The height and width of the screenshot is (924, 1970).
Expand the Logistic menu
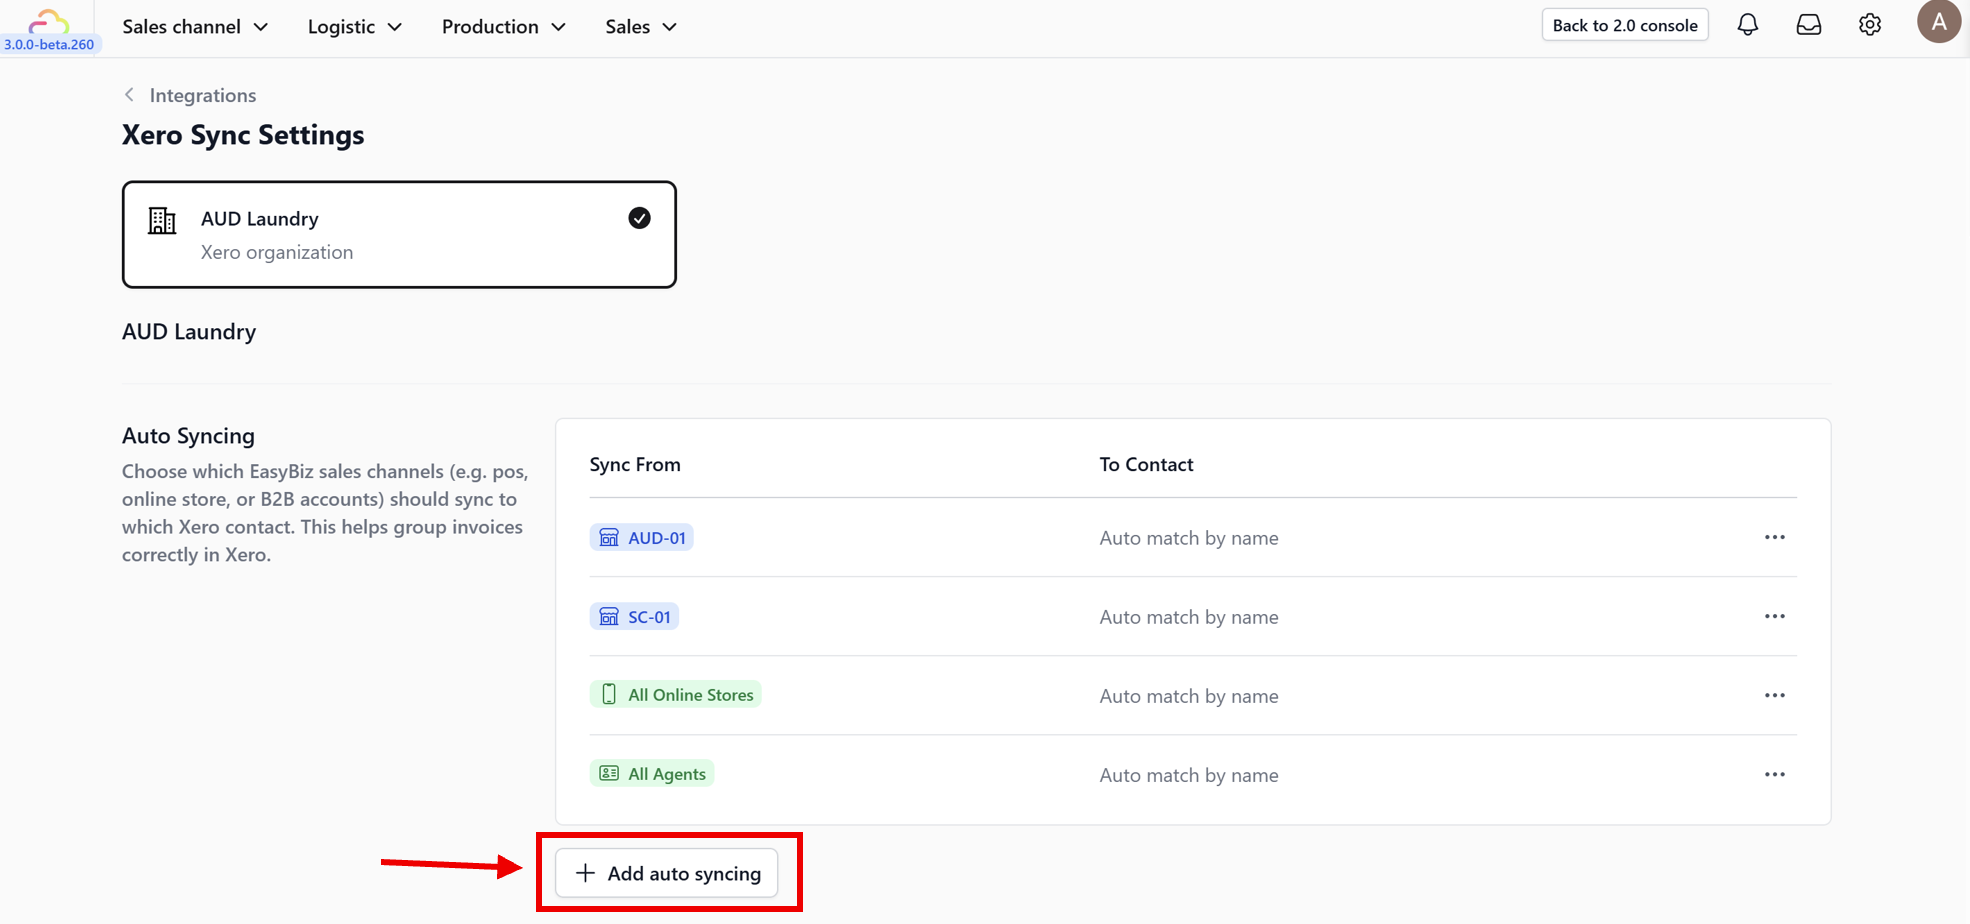(x=355, y=27)
